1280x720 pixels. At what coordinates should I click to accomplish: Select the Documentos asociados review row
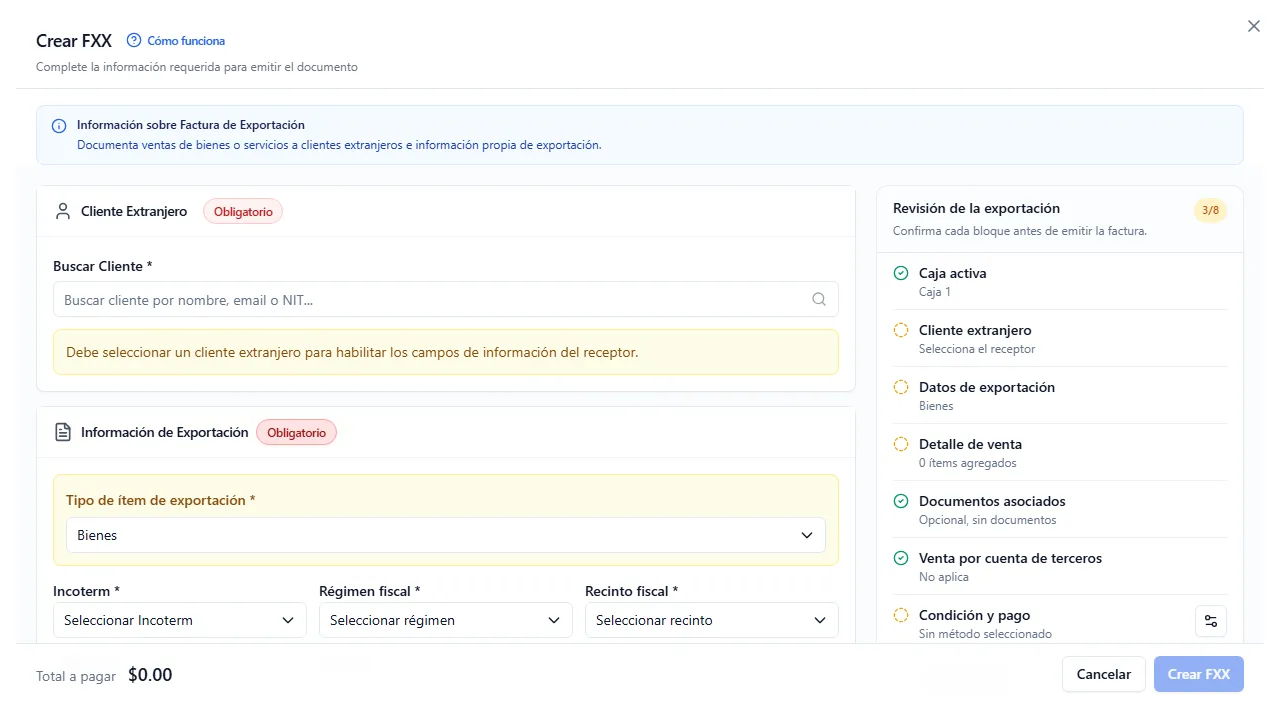coord(1060,510)
